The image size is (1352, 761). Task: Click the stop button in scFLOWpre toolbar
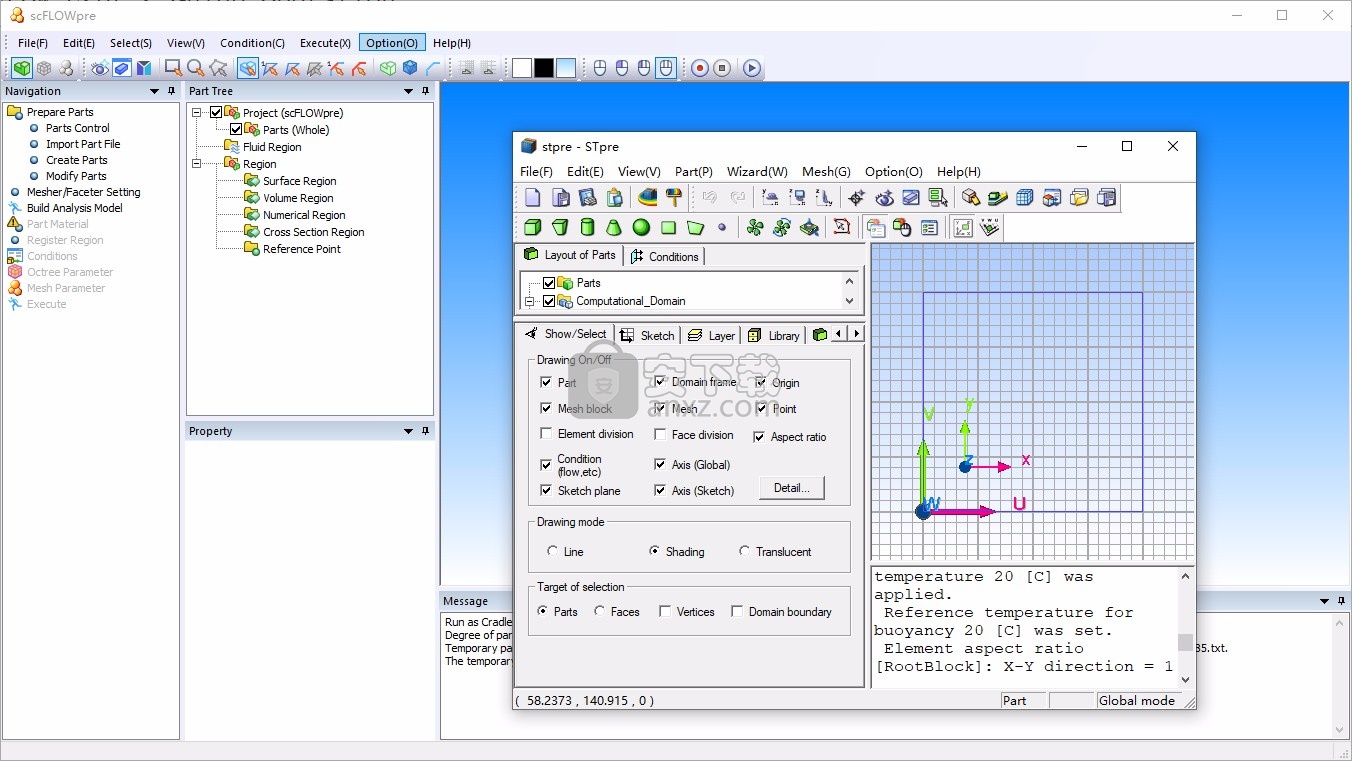point(722,68)
